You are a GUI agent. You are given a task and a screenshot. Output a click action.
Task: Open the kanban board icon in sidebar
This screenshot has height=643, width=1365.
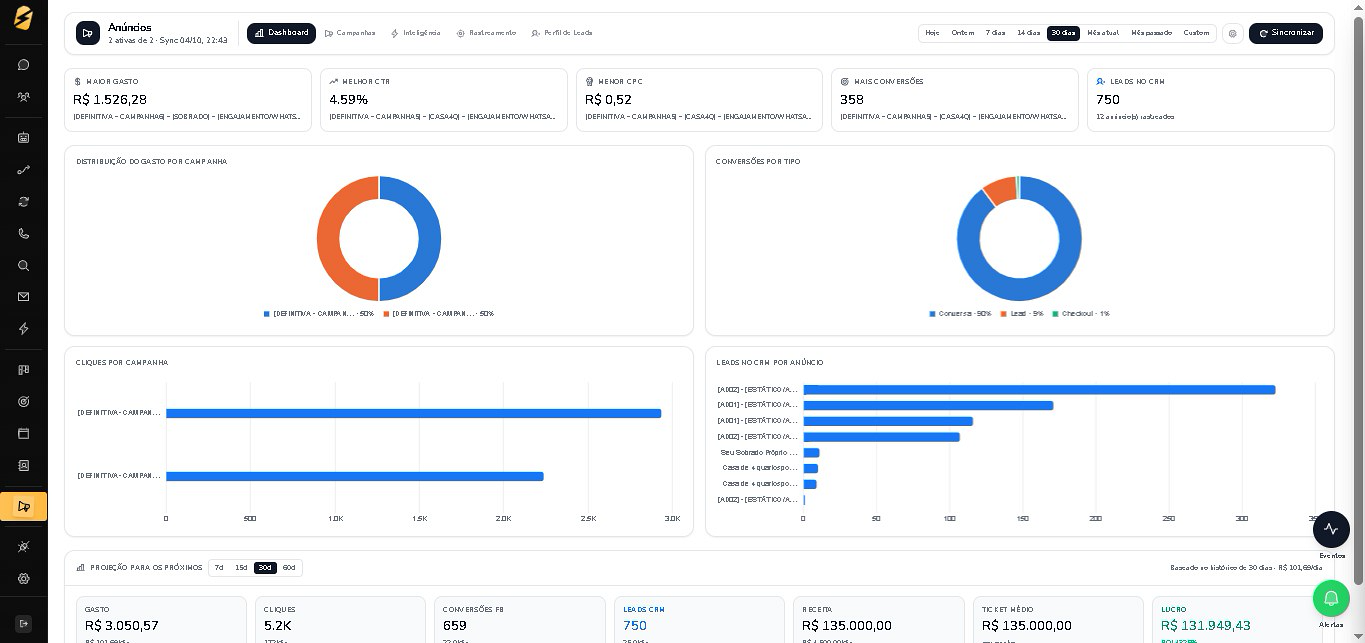[x=23, y=370]
